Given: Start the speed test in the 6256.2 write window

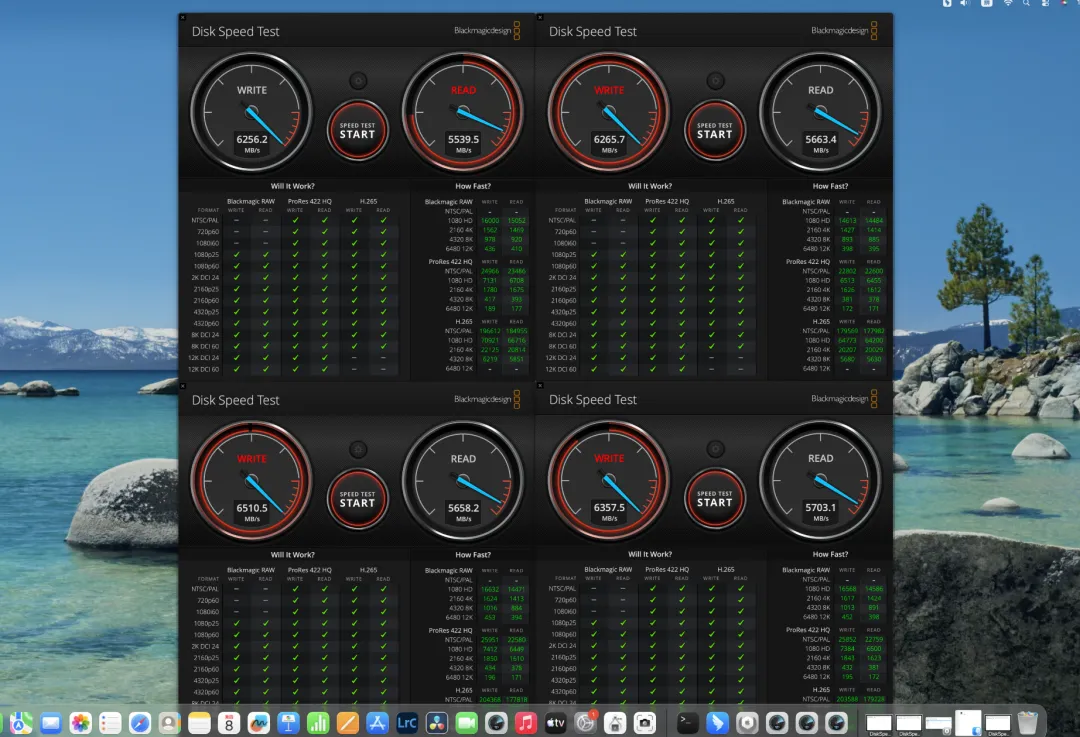Looking at the screenshot, I should [x=357, y=130].
